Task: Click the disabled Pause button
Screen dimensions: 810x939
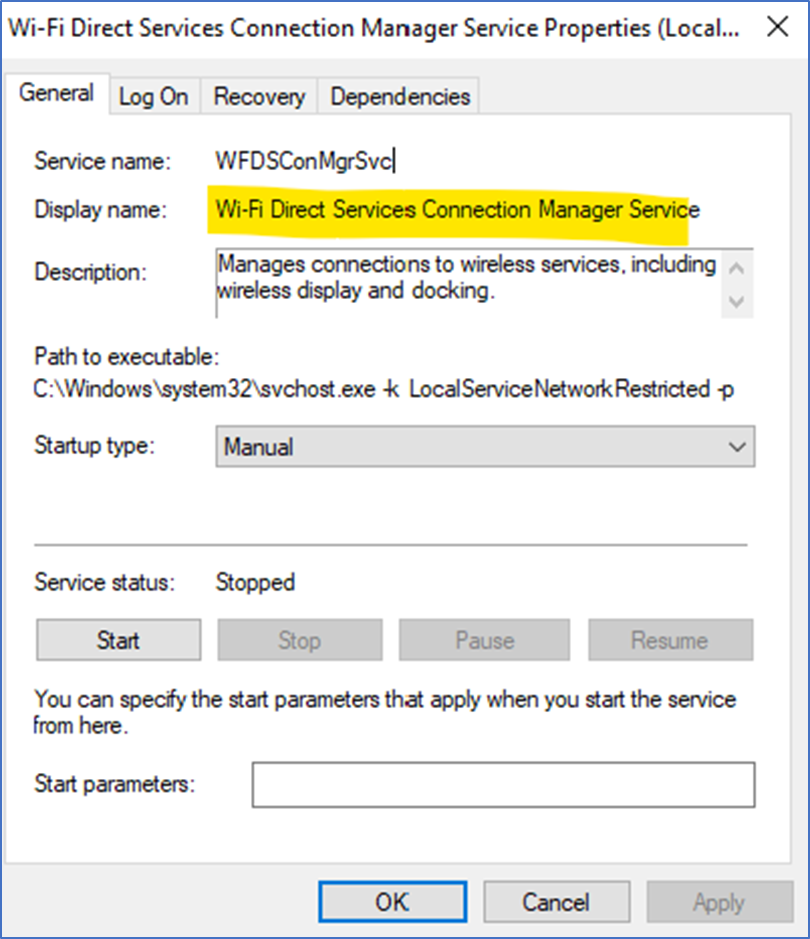Action: tap(484, 640)
